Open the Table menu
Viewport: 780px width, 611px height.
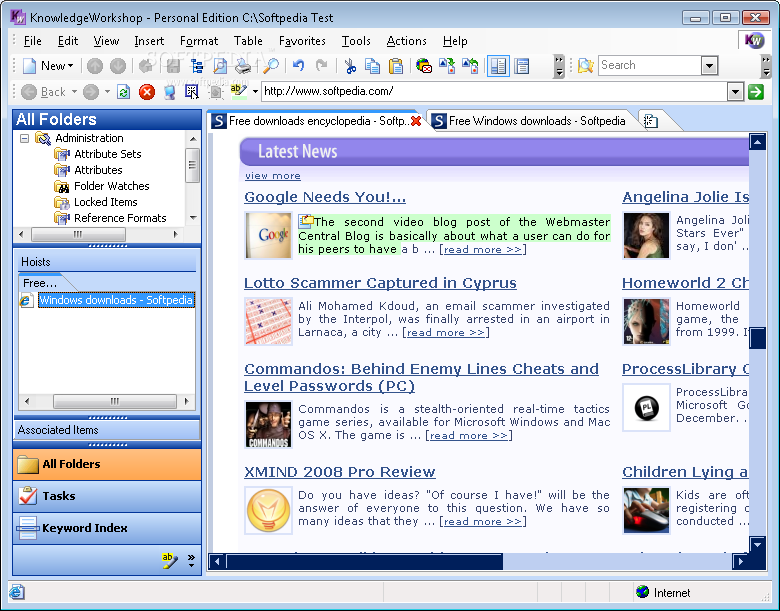[x=248, y=41]
